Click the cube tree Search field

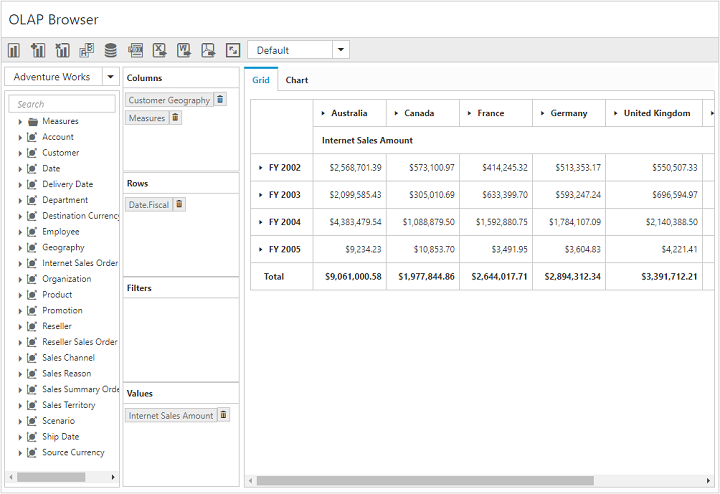tap(62, 104)
